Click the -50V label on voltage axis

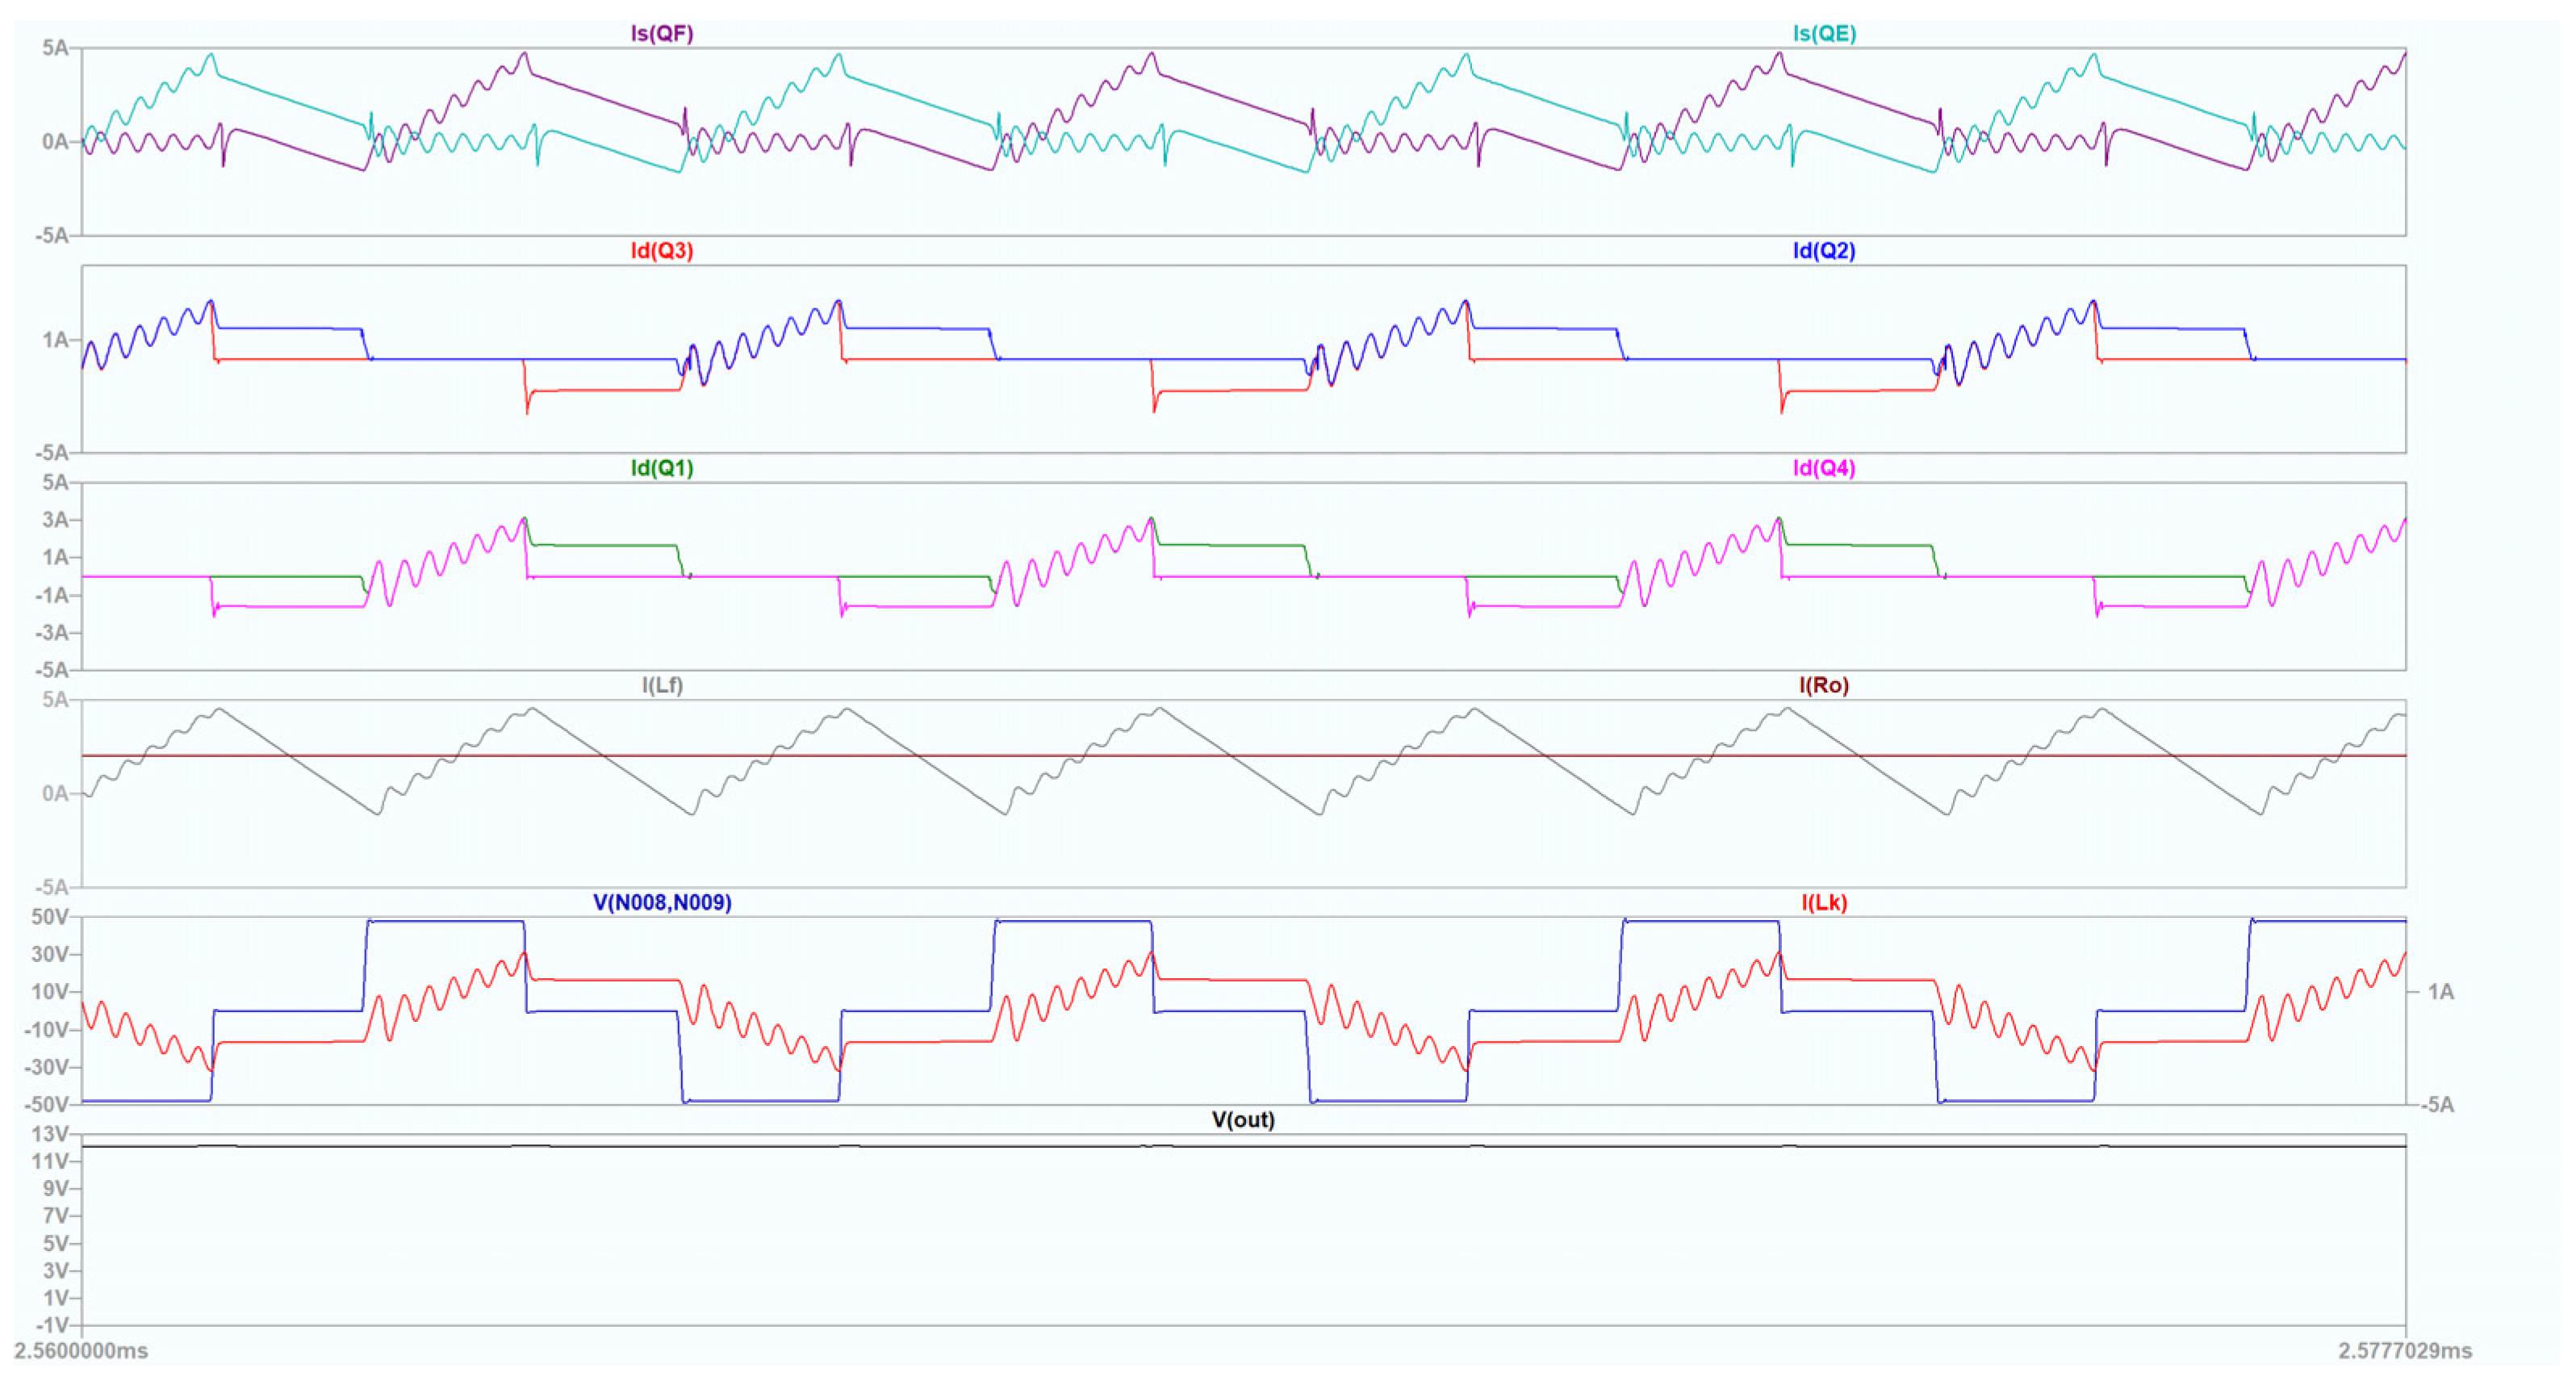47,1104
